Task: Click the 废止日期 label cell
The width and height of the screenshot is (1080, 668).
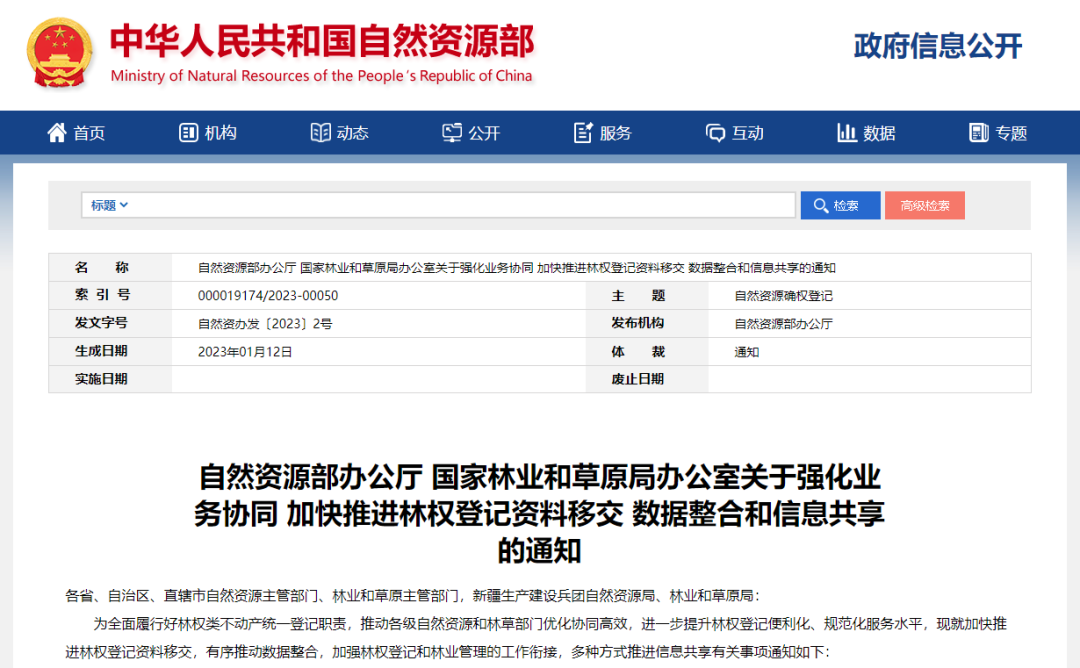Action: coord(647,379)
